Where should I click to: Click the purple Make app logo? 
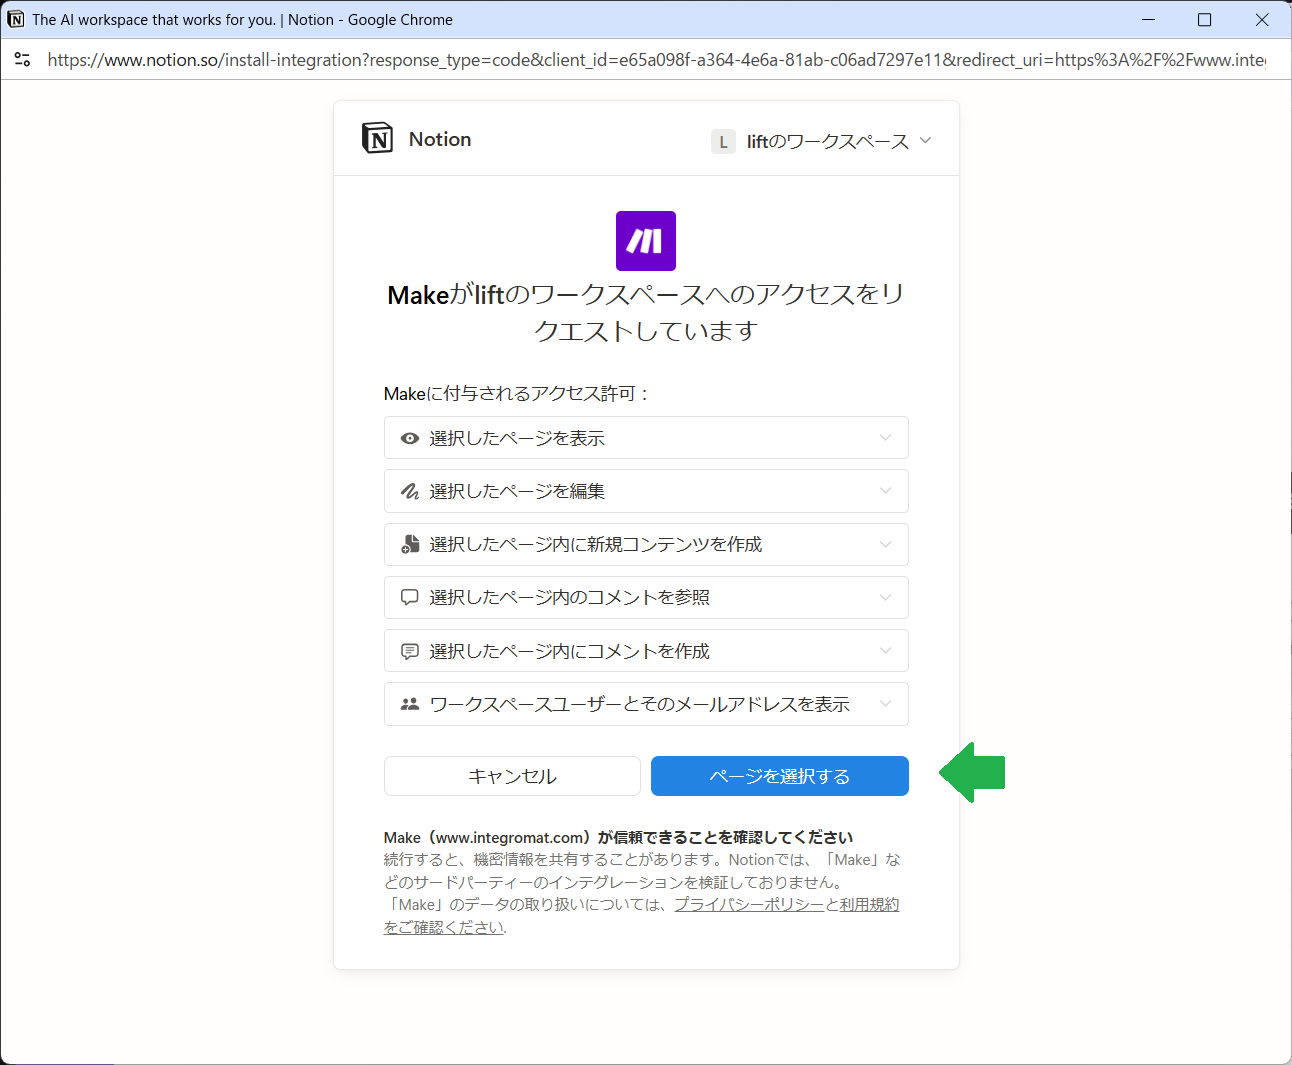tap(646, 241)
